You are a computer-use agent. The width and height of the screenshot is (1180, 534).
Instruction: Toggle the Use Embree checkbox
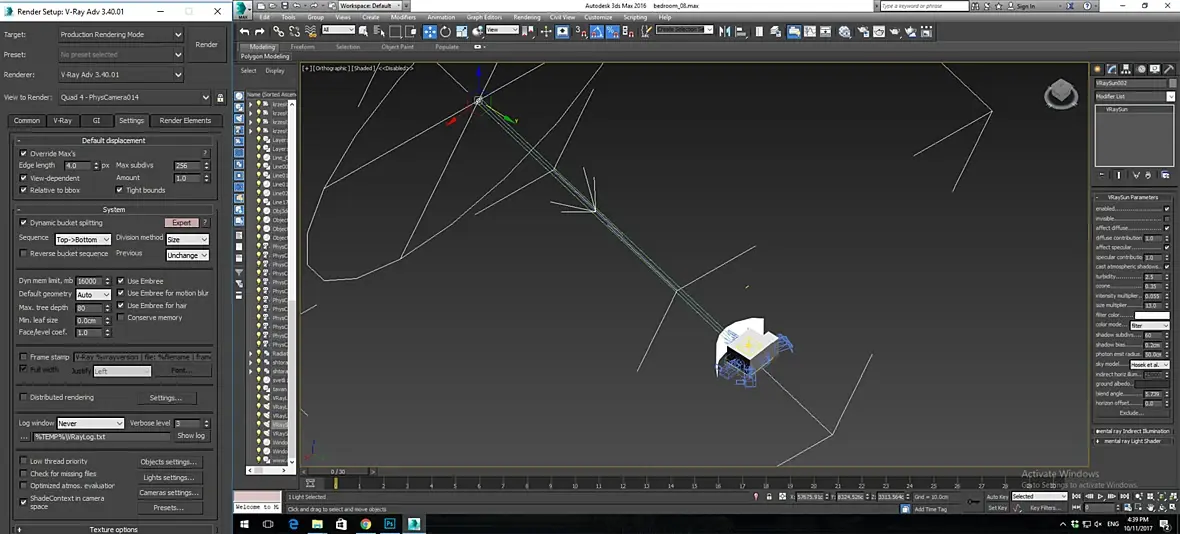tap(121, 281)
